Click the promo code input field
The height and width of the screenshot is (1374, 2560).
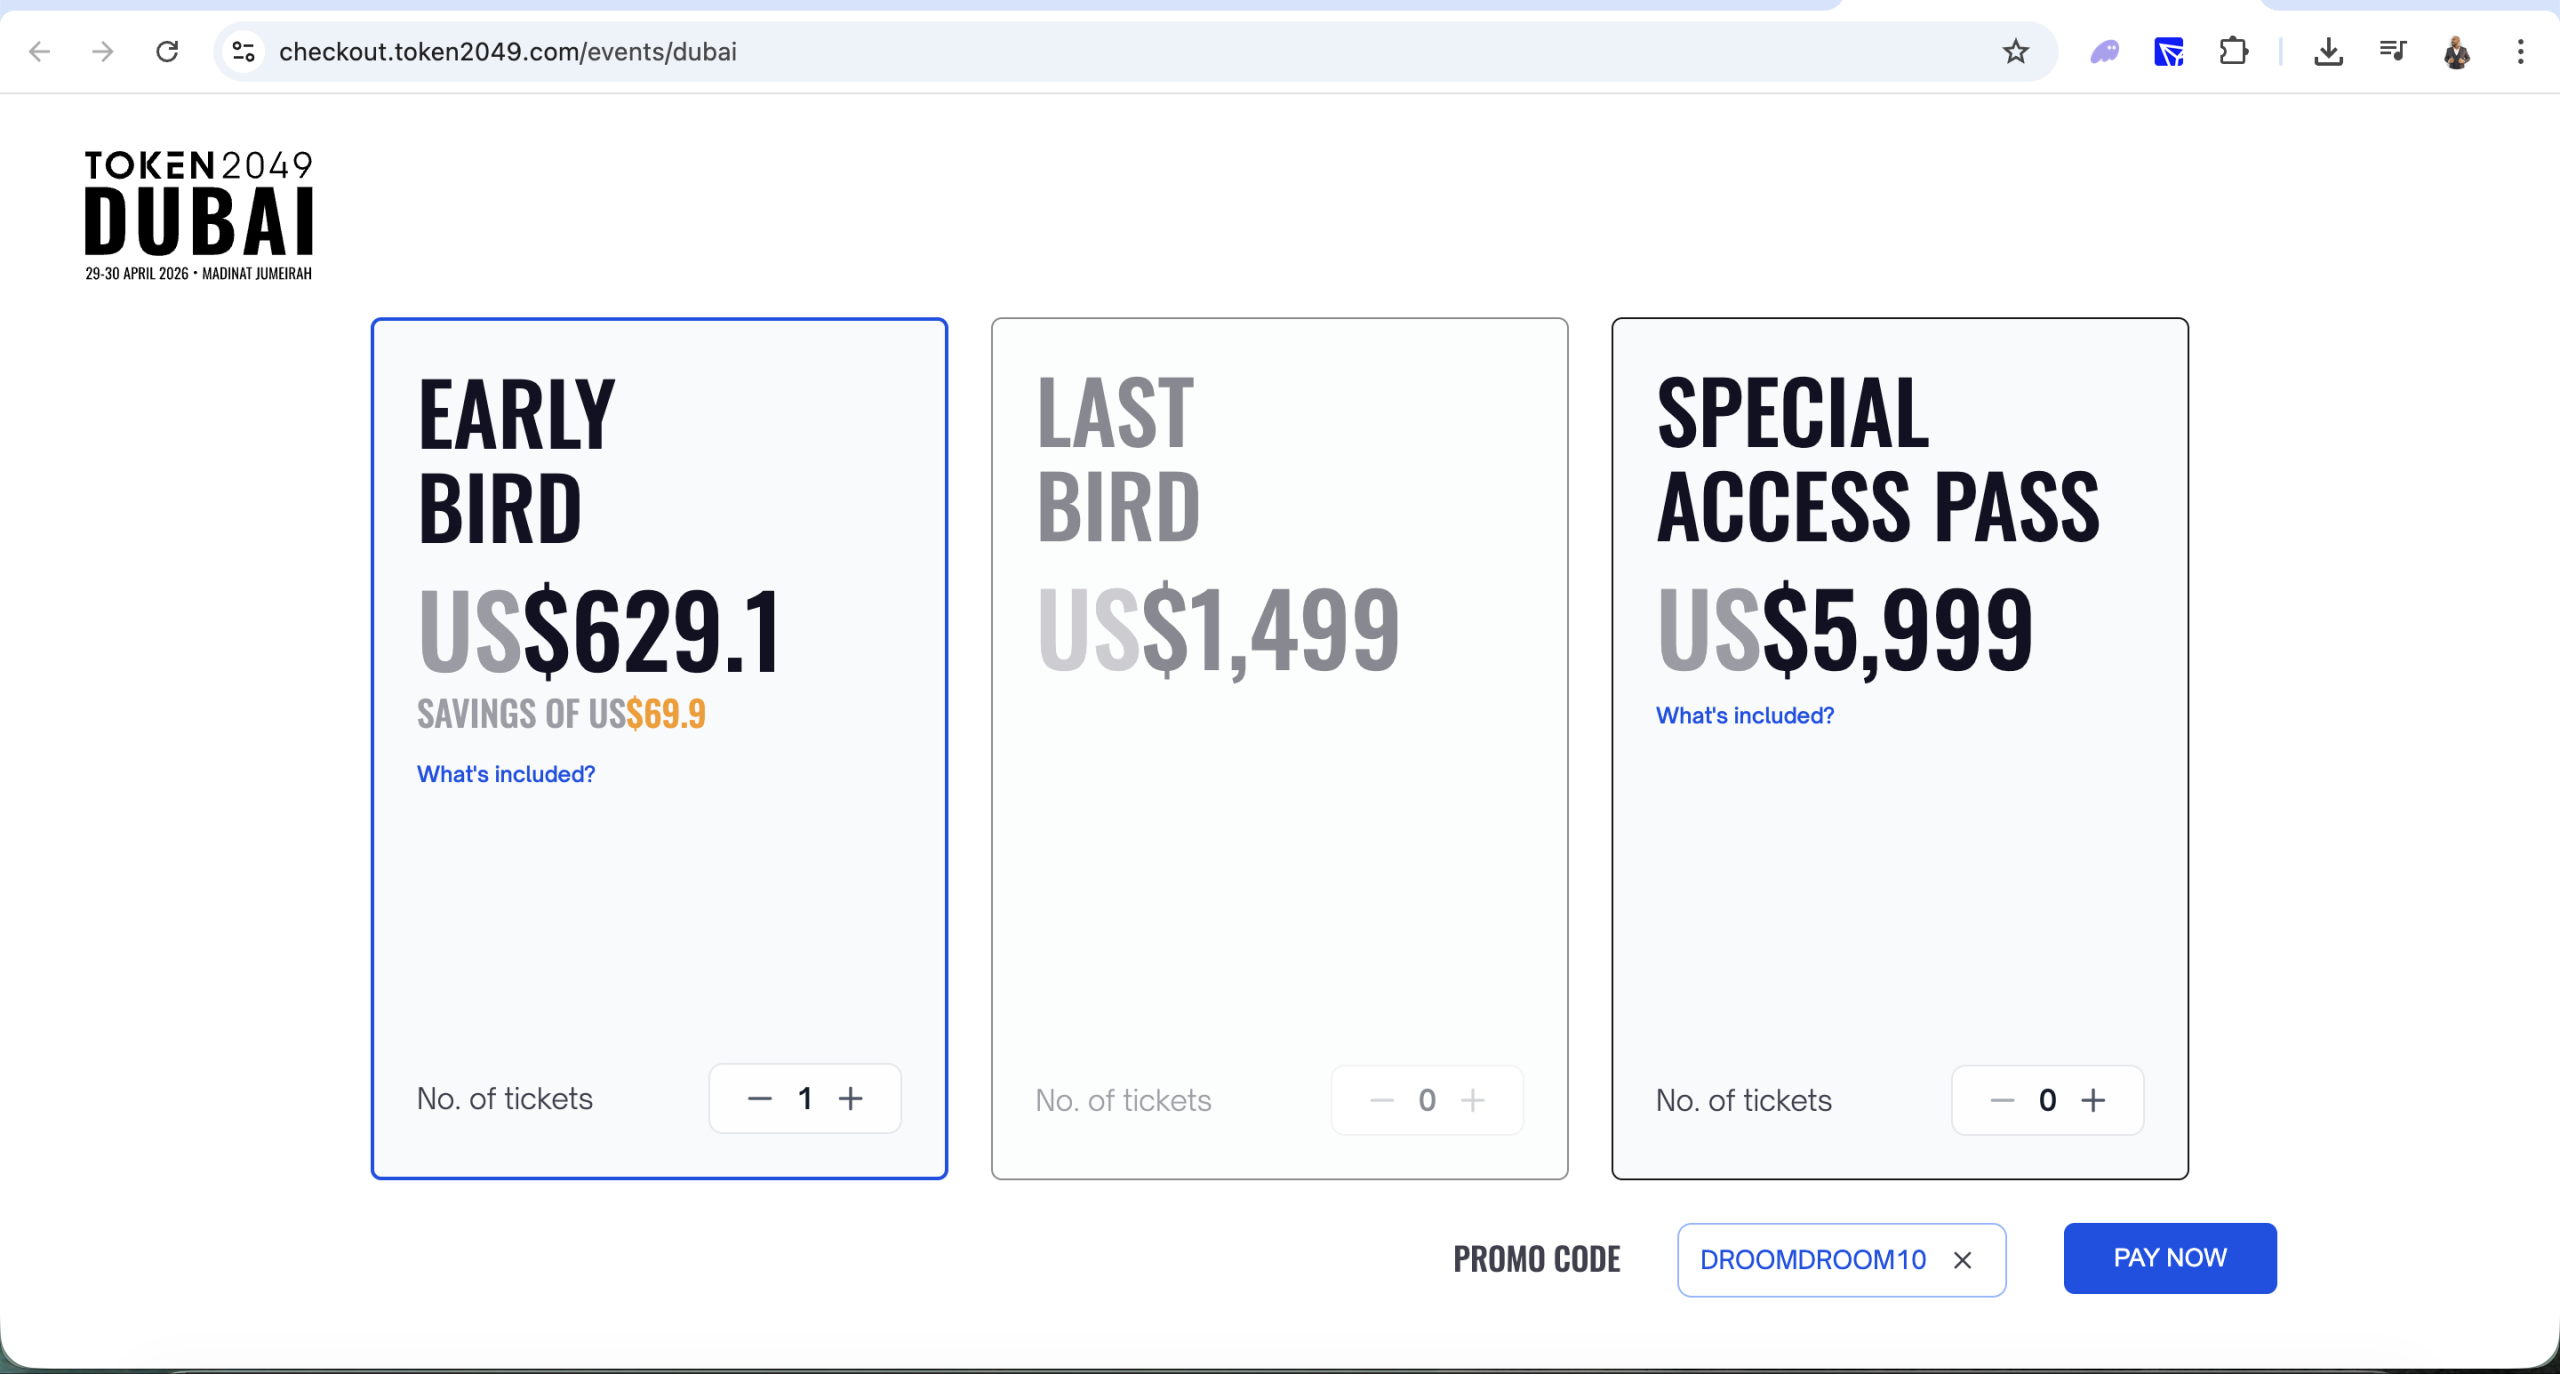tap(1812, 1260)
